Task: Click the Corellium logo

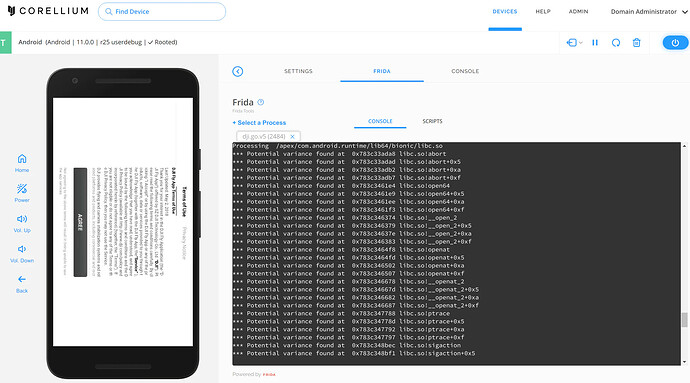Action: [x=48, y=11]
